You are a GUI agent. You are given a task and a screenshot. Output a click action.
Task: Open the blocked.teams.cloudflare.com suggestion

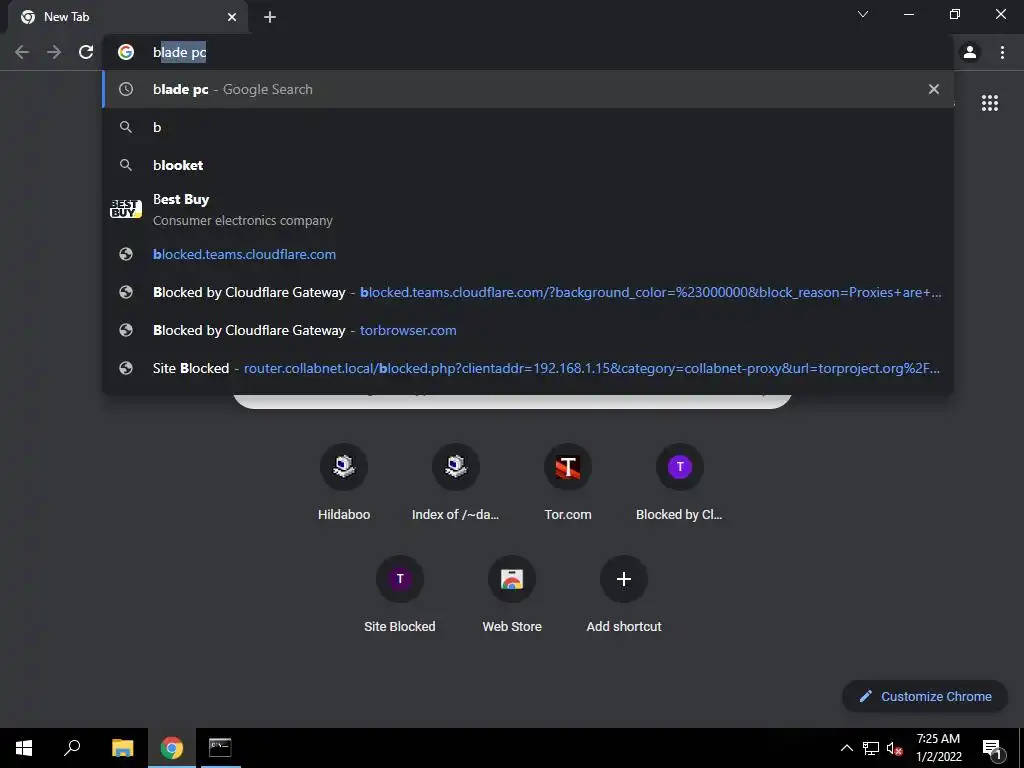pos(528,254)
